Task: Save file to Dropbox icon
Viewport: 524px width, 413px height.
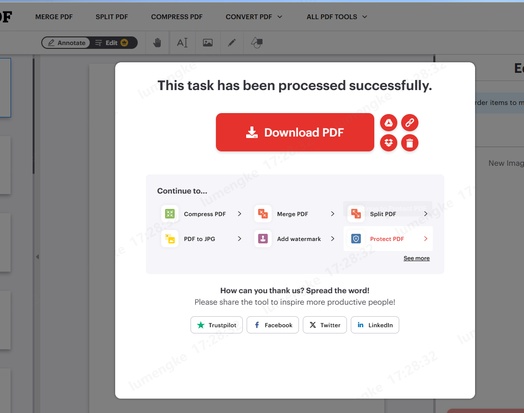Action: coord(388,143)
